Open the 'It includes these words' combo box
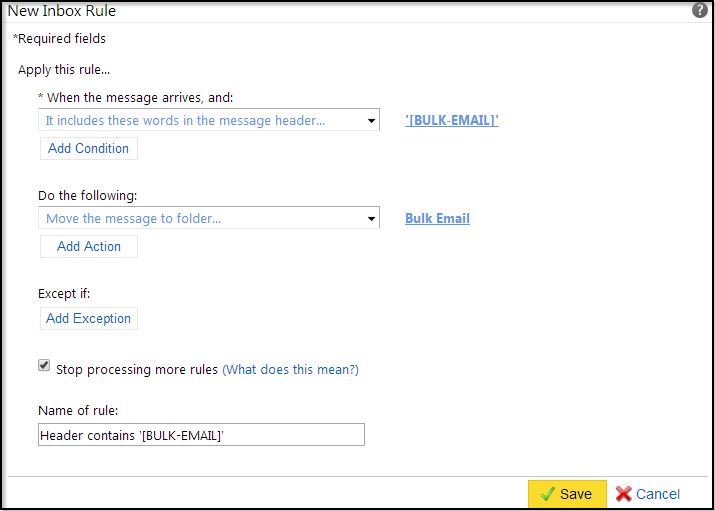 [200, 121]
